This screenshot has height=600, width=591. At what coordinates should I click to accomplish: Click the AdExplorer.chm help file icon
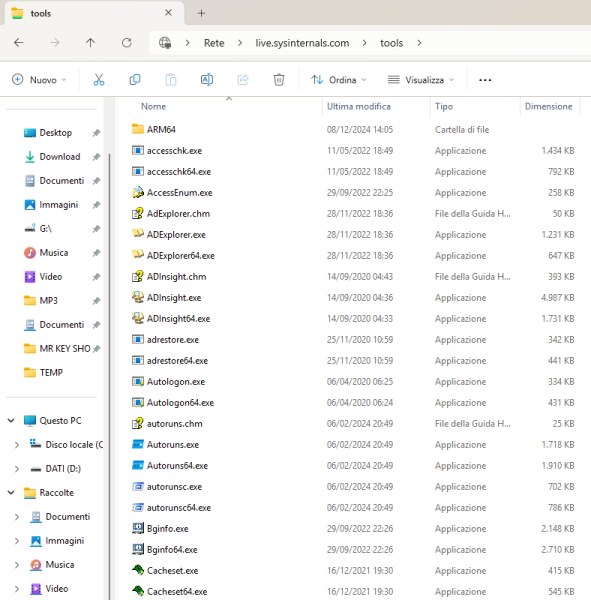138,213
